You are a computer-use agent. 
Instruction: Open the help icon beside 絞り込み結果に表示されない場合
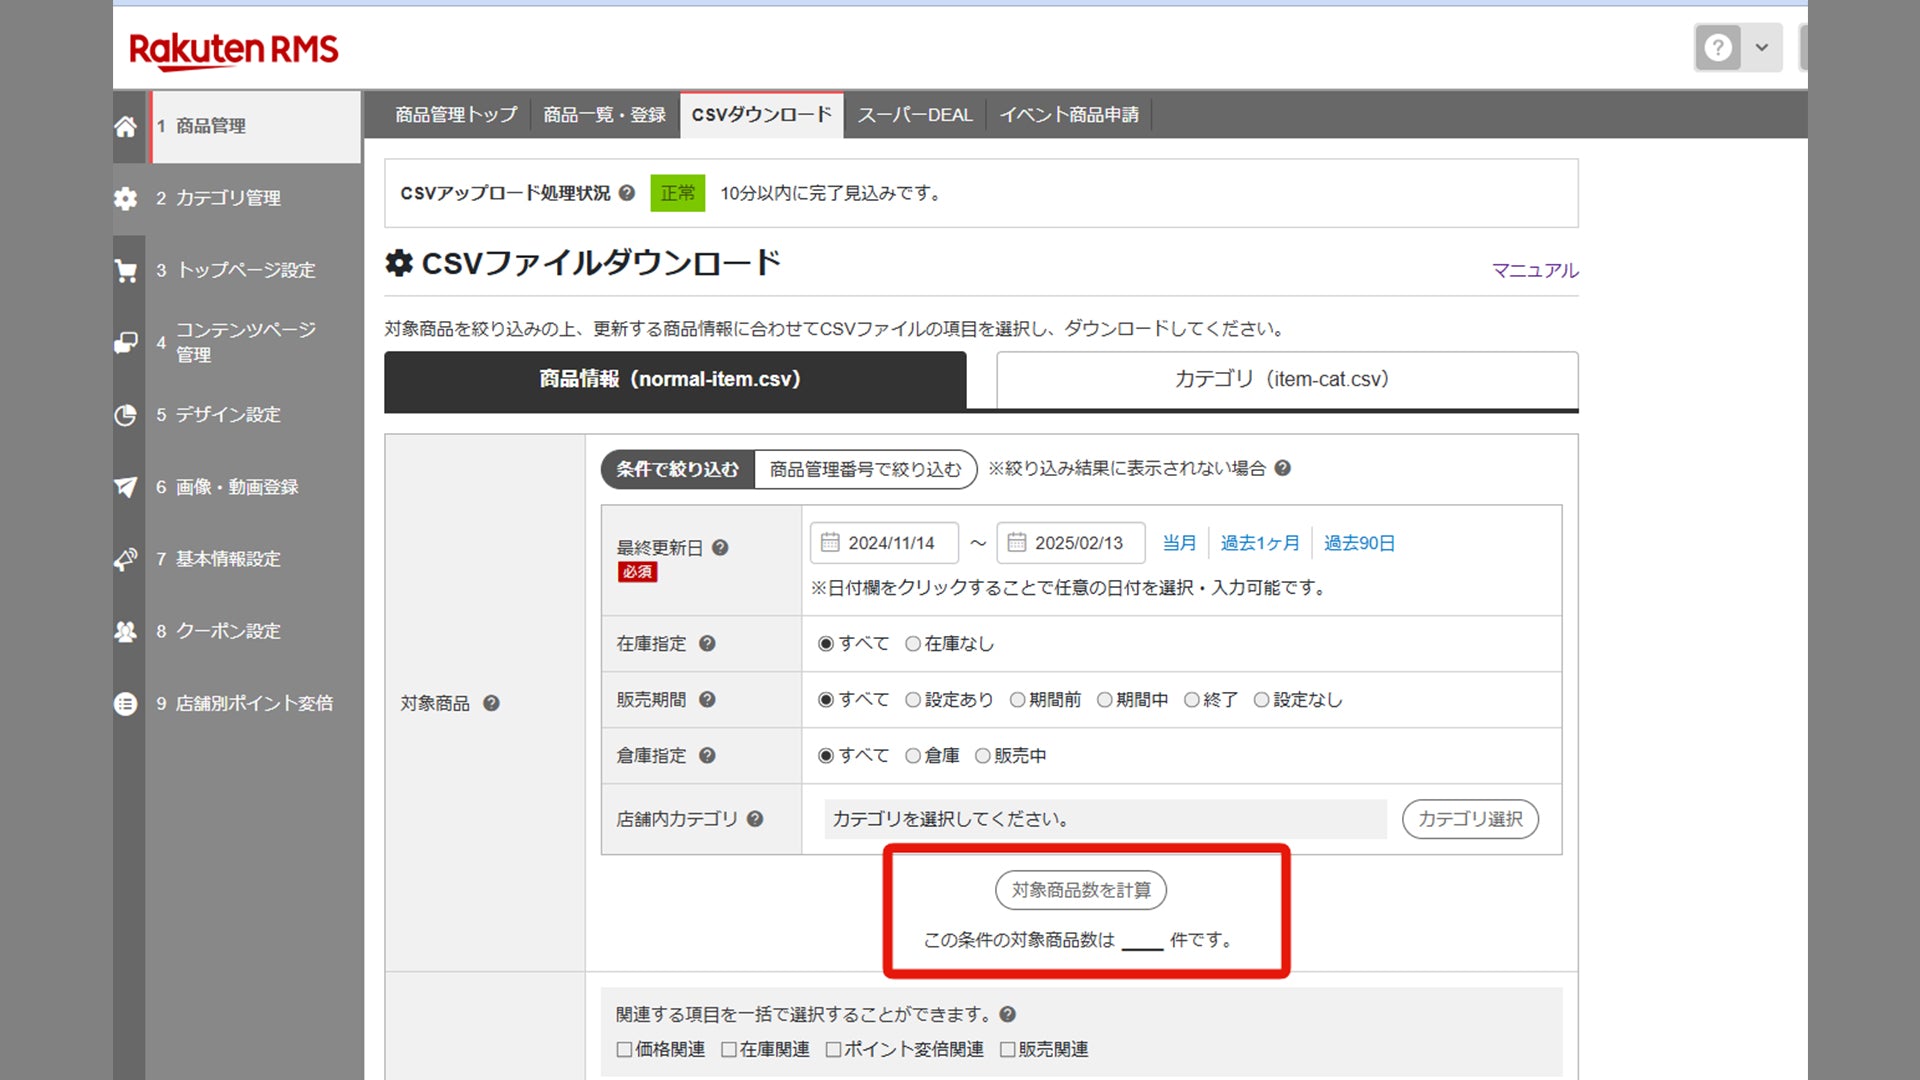[1282, 468]
